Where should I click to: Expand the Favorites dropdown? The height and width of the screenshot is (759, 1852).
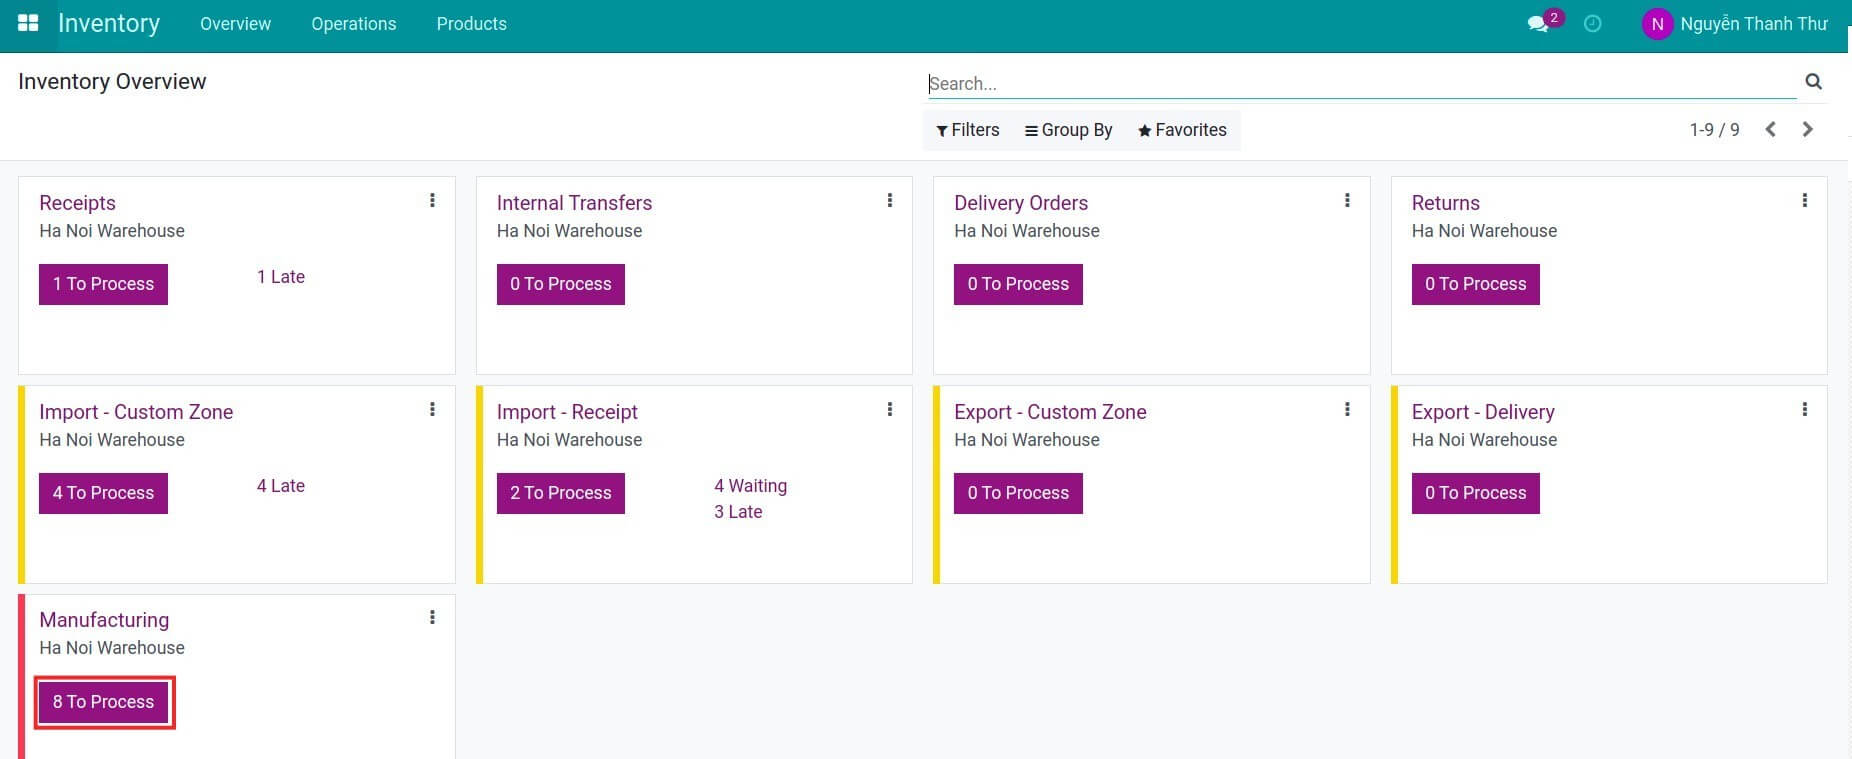[1182, 130]
